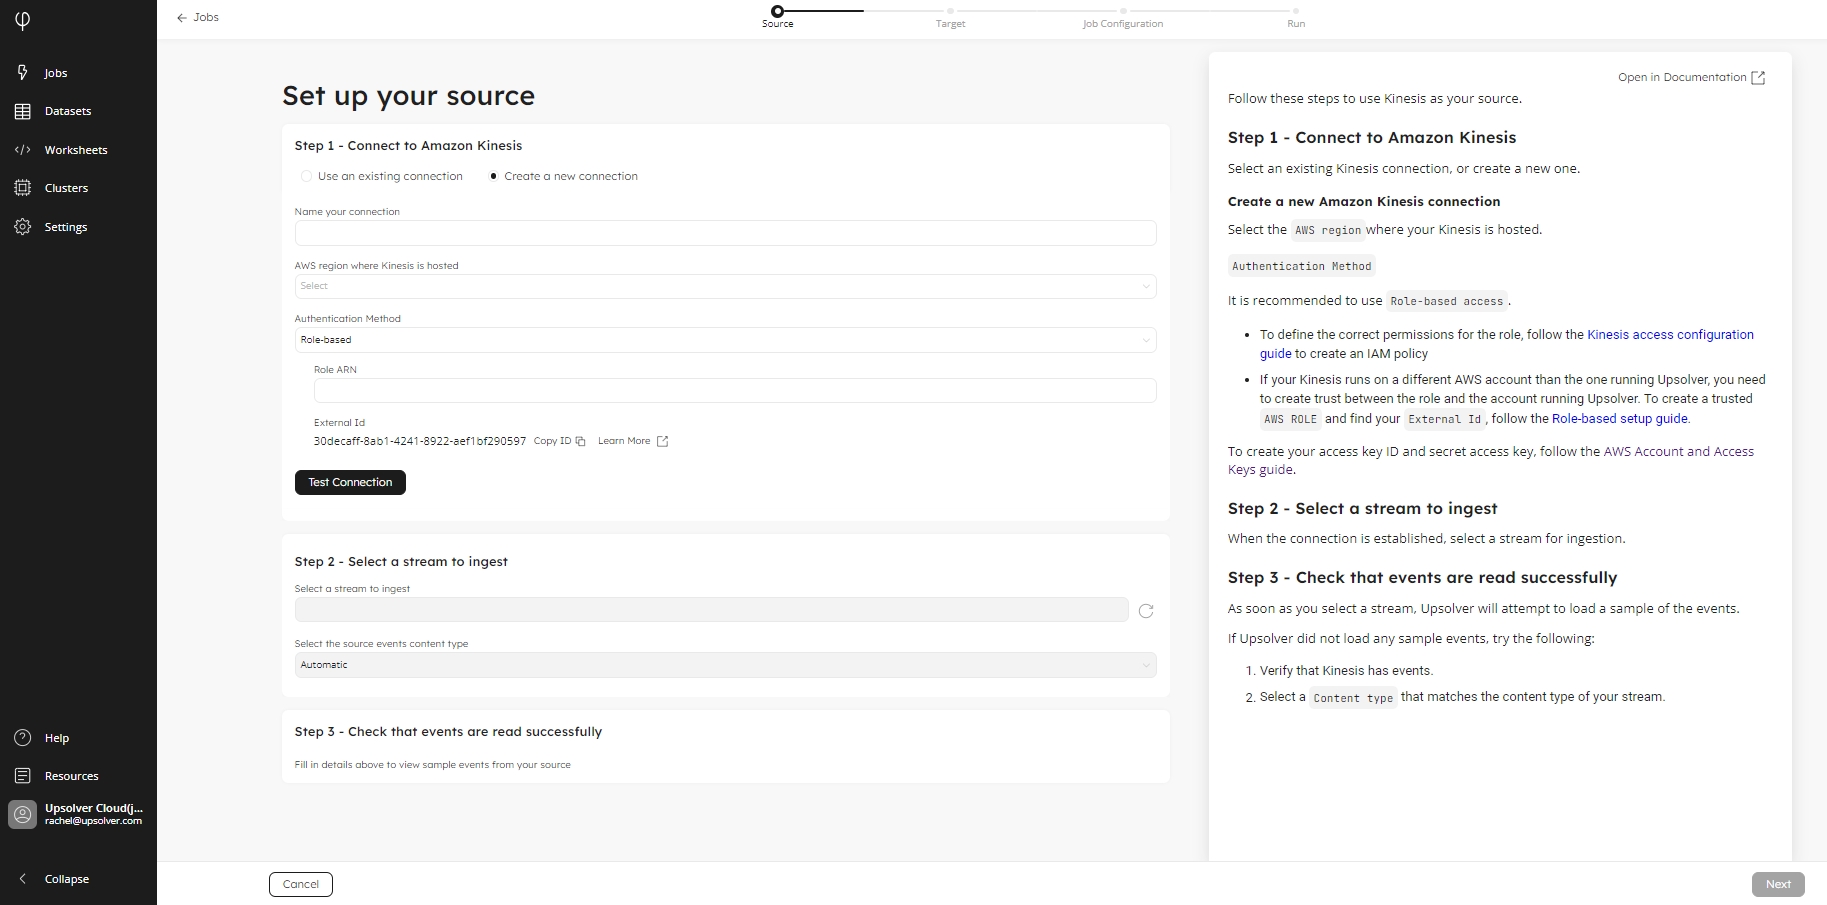Viewport: 1827px width, 905px height.
Task: Refresh the stream list icon
Action: (x=1146, y=611)
